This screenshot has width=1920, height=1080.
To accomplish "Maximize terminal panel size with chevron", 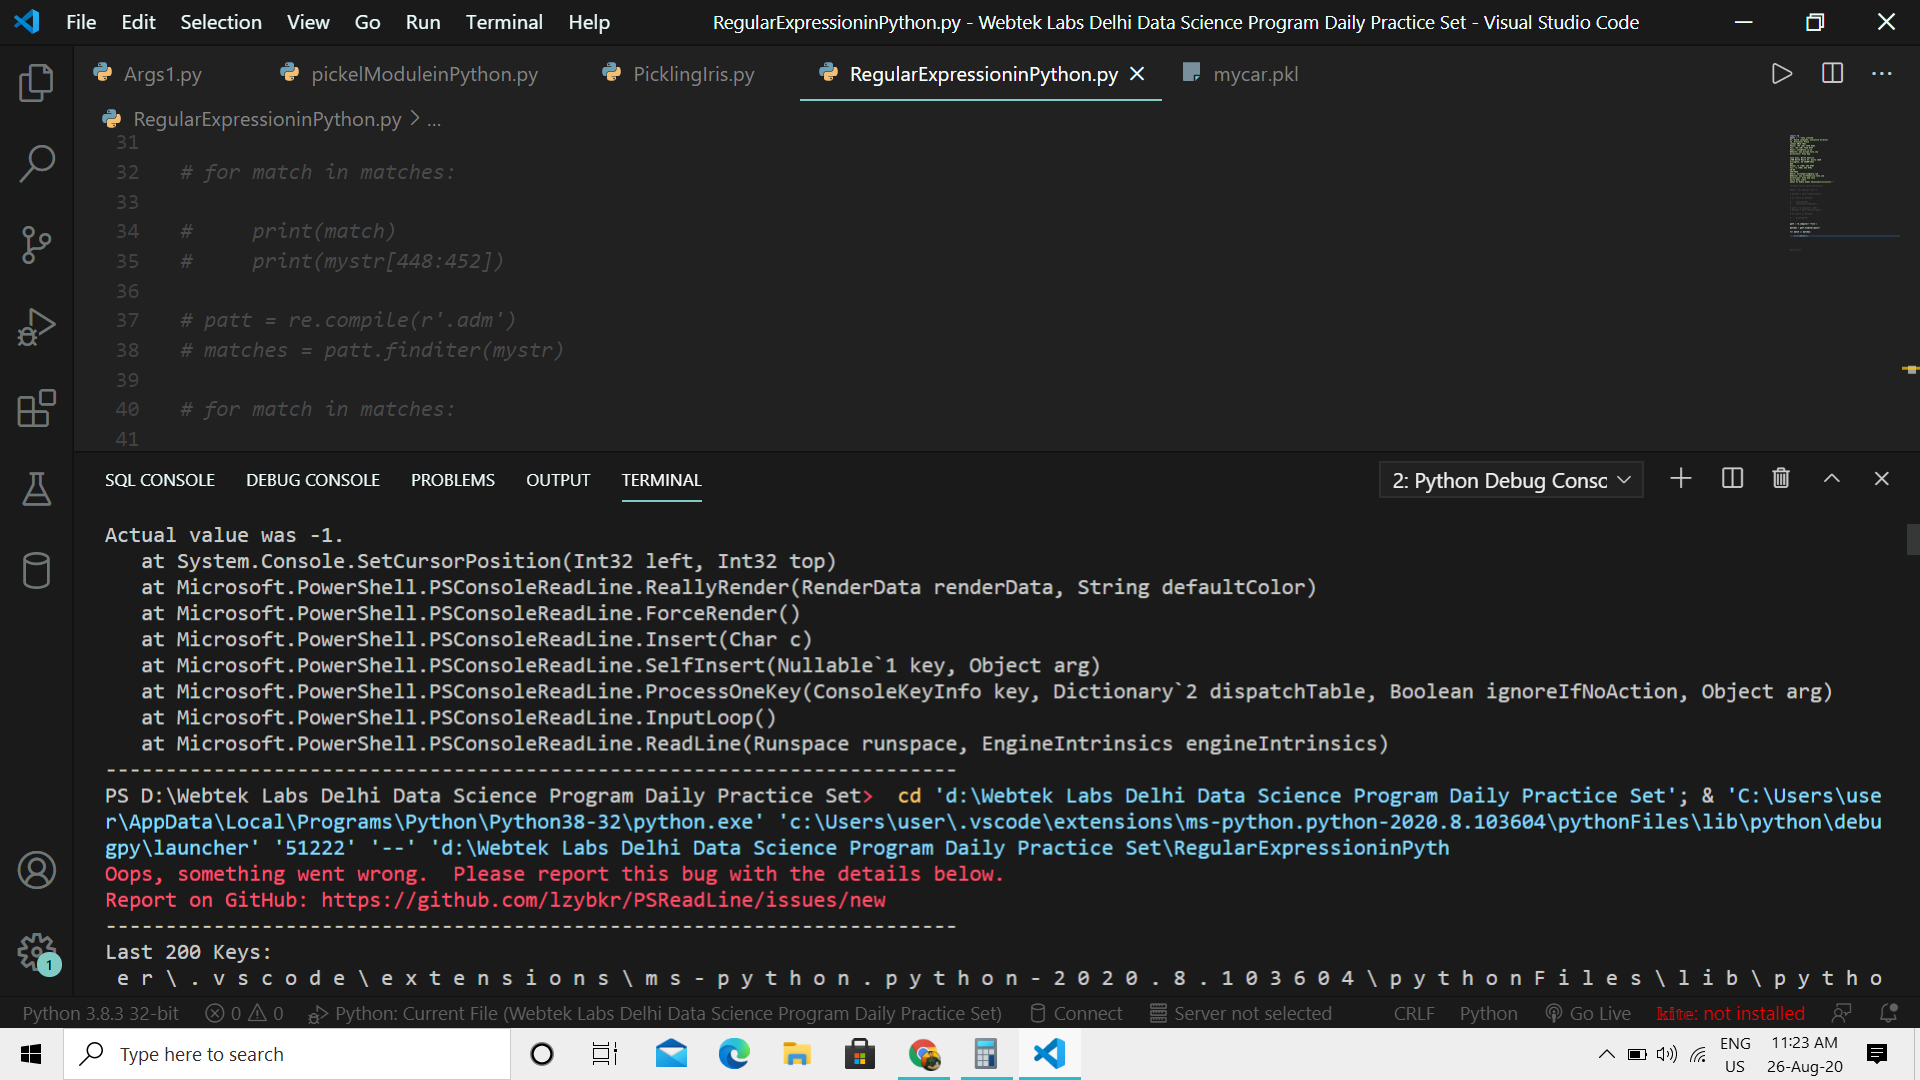I will coord(1831,479).
